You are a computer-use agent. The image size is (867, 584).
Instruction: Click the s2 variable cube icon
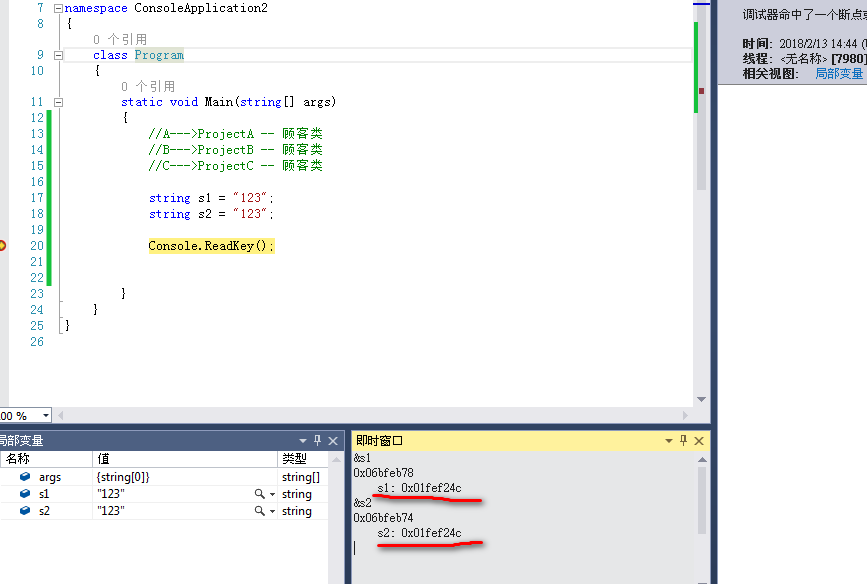[x=25, y=510]
